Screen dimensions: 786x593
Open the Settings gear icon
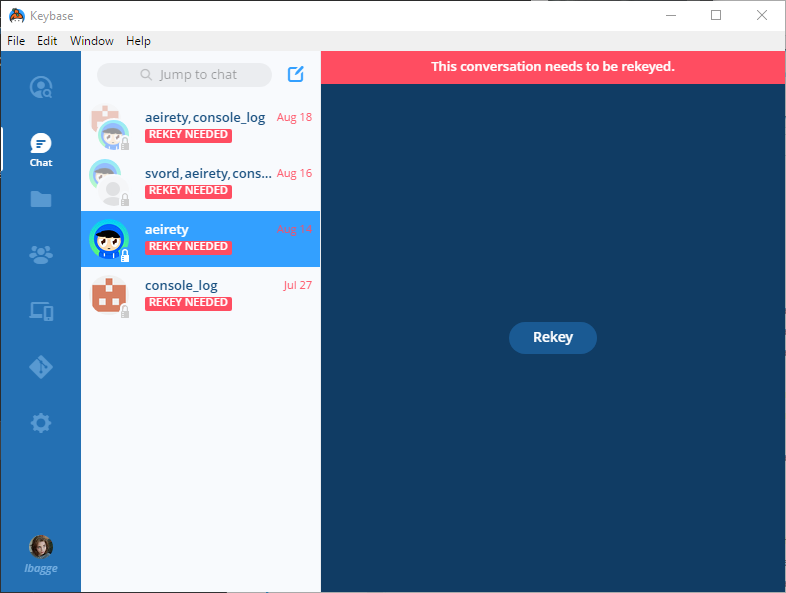point(41,423)
